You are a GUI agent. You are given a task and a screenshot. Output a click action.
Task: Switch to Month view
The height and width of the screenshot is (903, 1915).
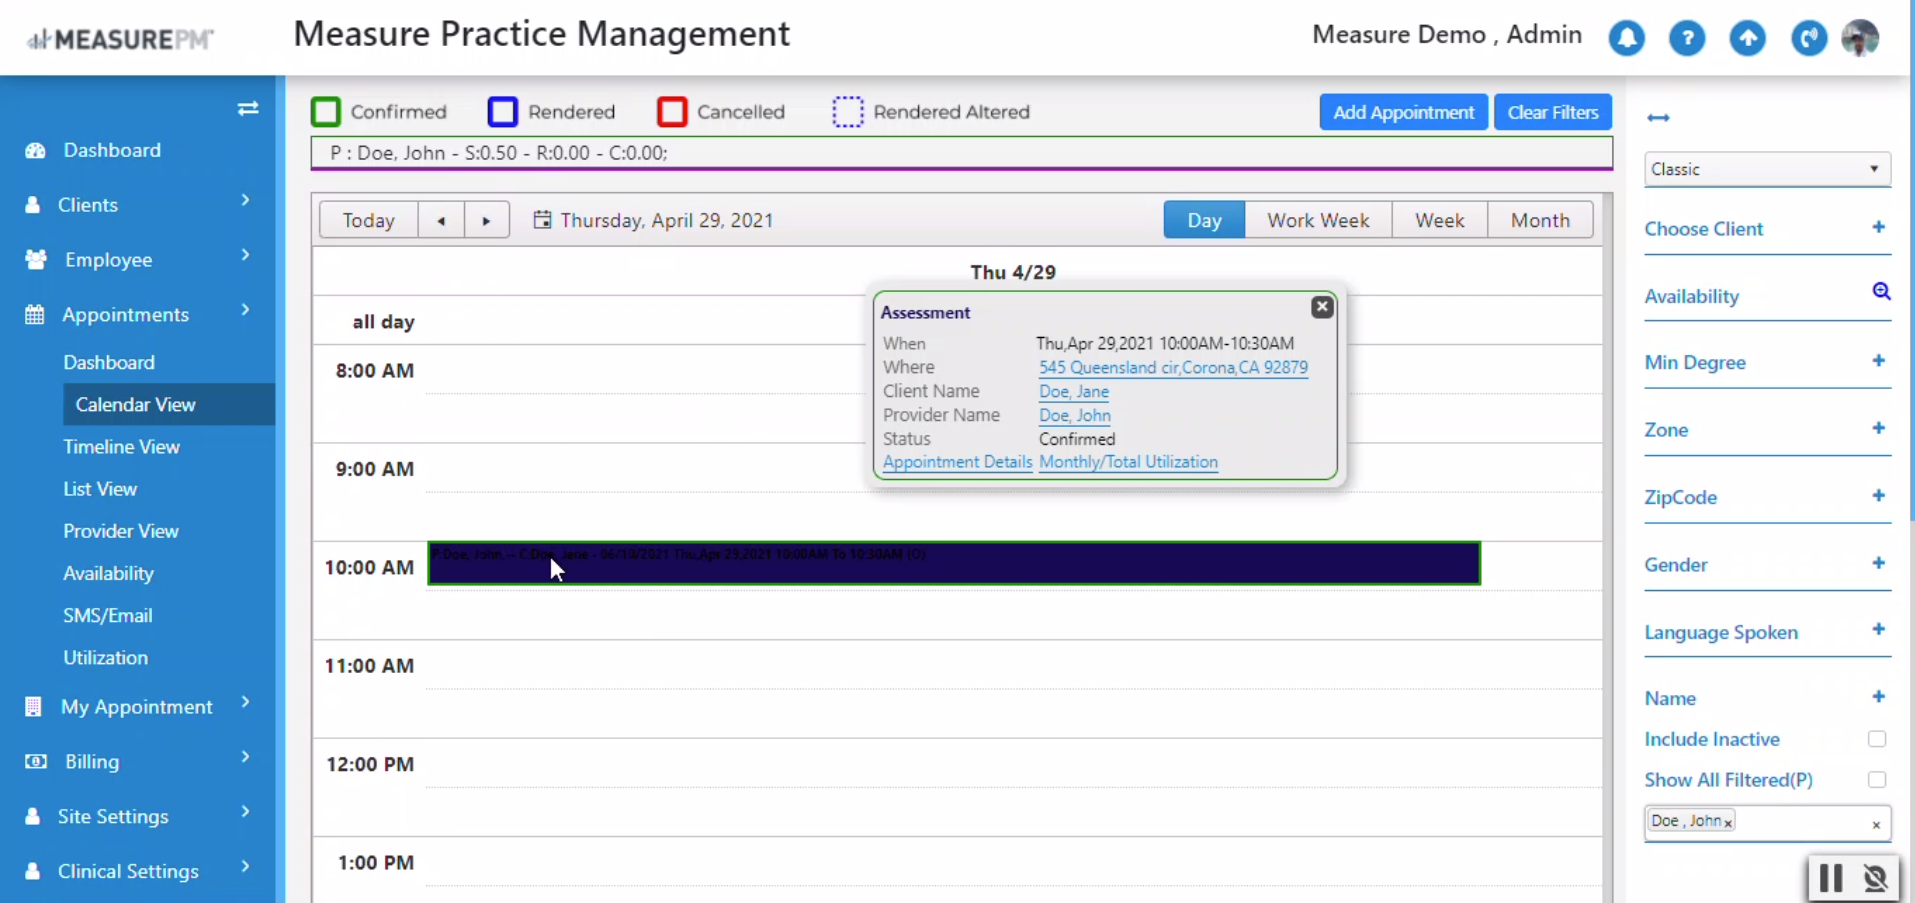point(1540,220)
